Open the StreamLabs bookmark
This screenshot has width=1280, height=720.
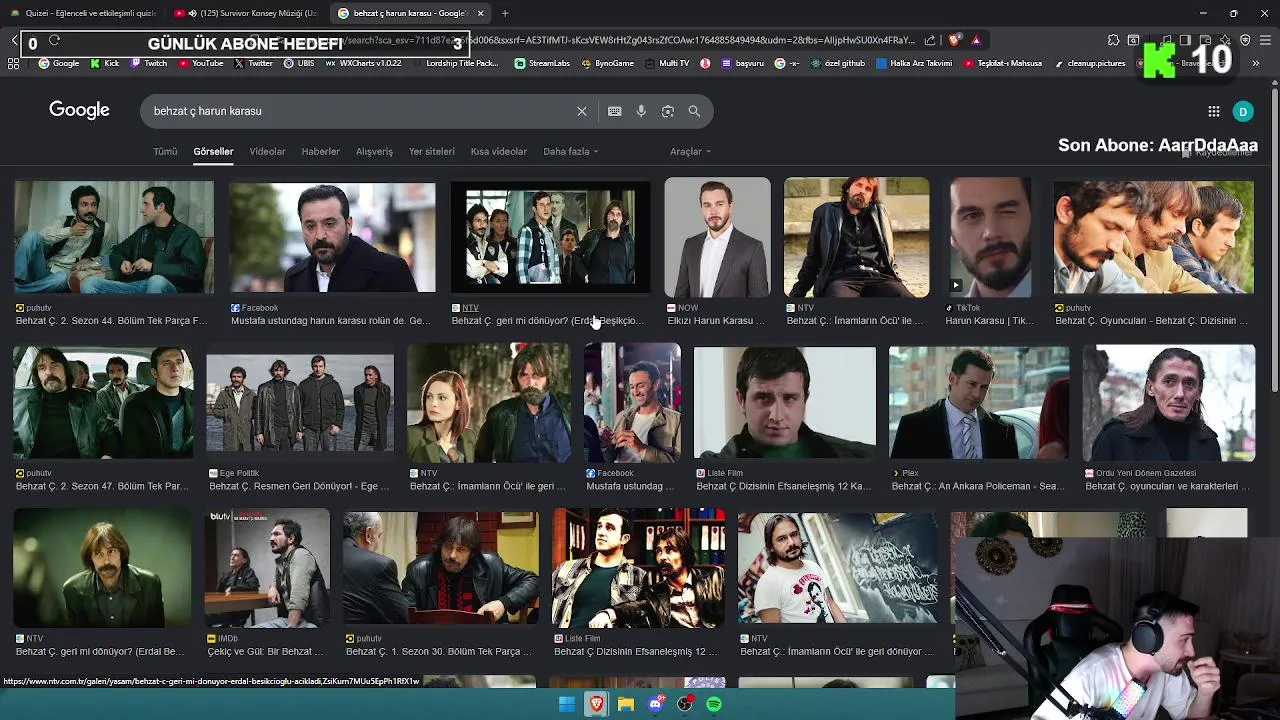click(541, 63)
